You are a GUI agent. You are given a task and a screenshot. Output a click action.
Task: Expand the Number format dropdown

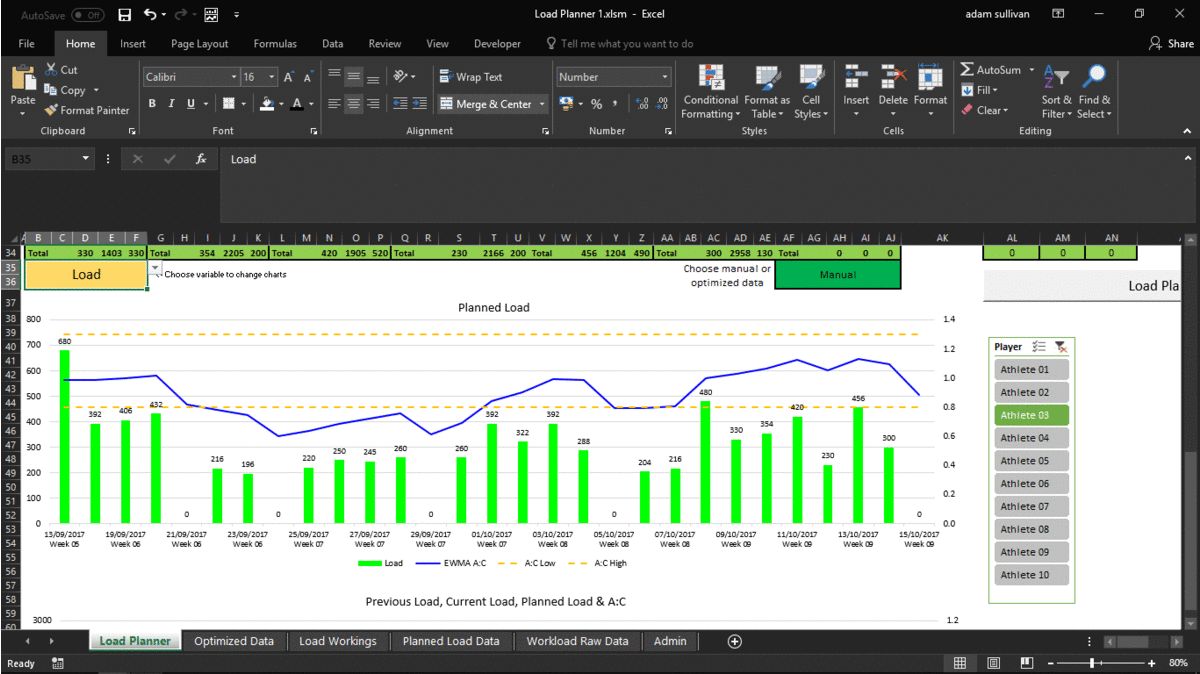tap(665, 77)
